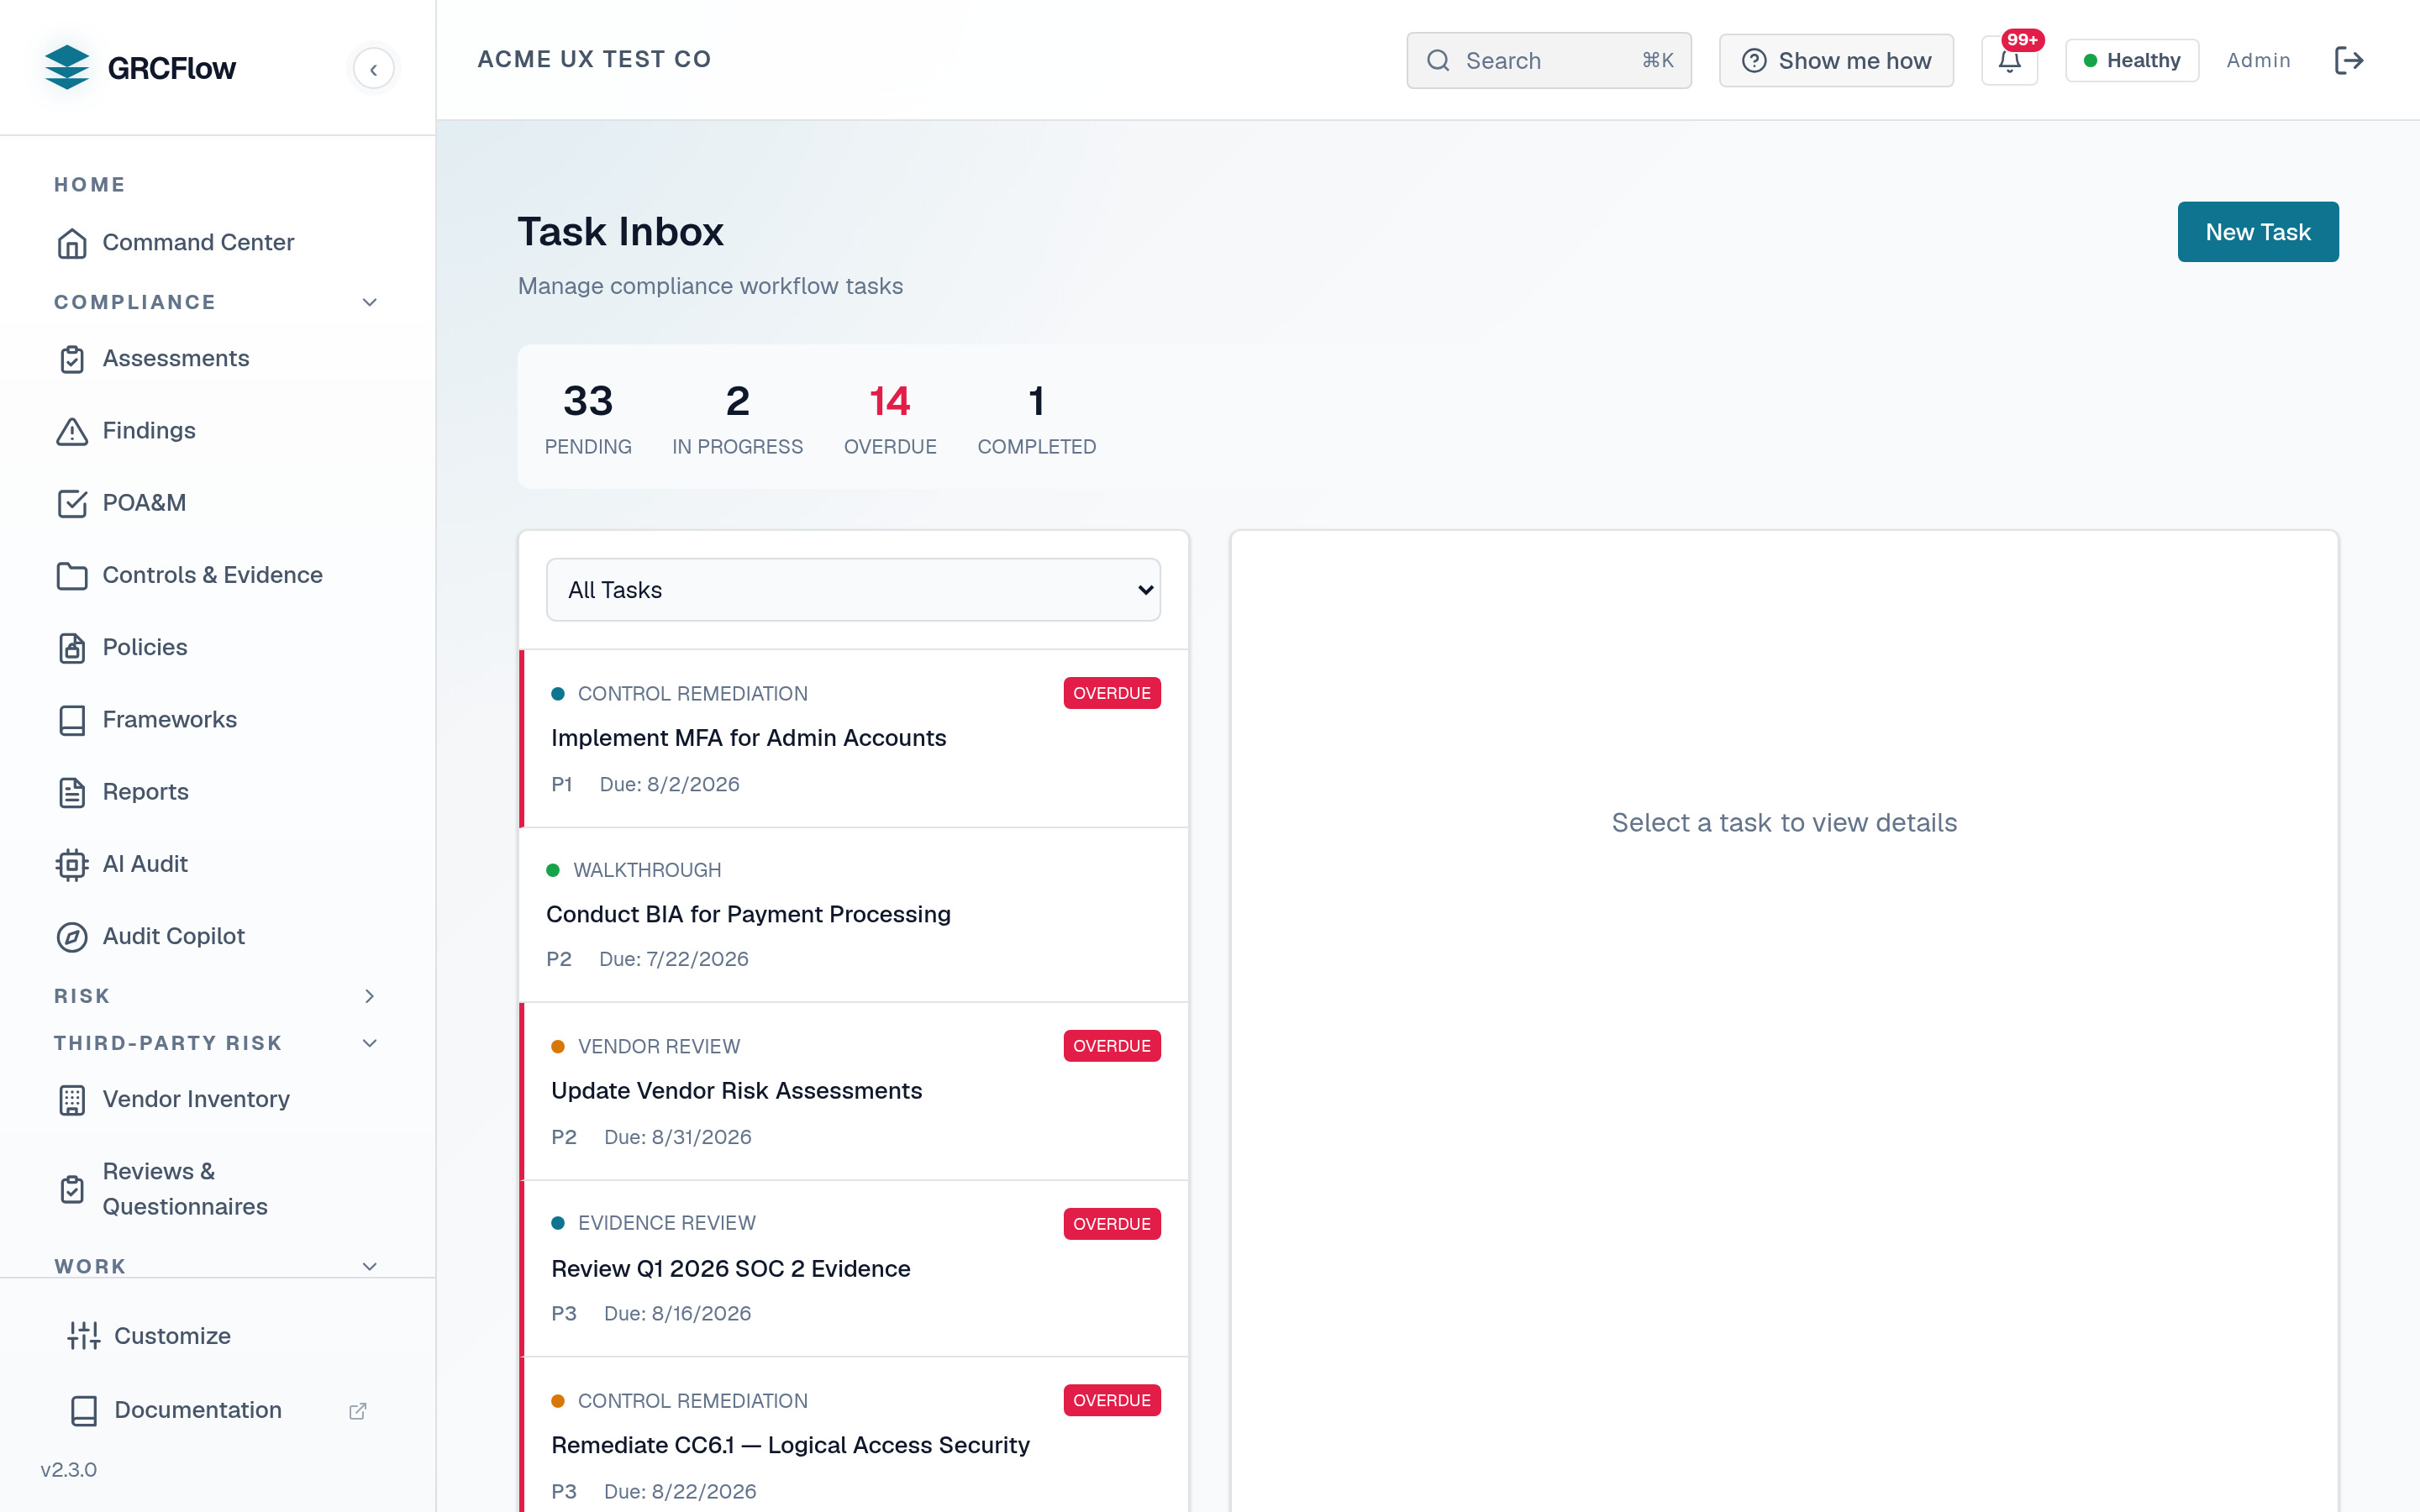Open the Customize settings link

pyautogui.click(x=217, y=1336)
